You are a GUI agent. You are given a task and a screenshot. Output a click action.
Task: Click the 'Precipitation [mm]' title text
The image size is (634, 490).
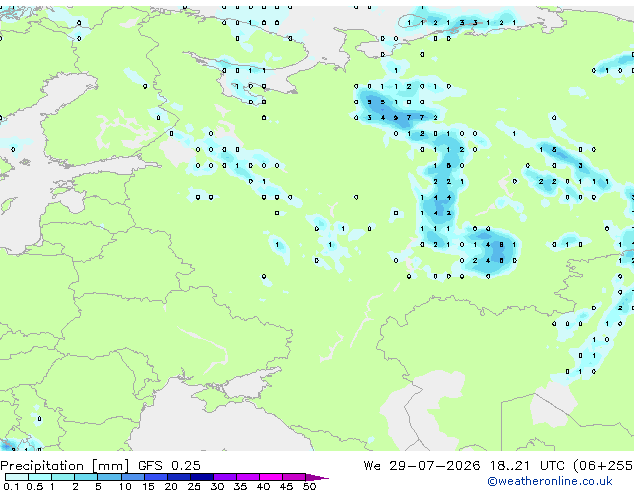[x=65, y=466]
